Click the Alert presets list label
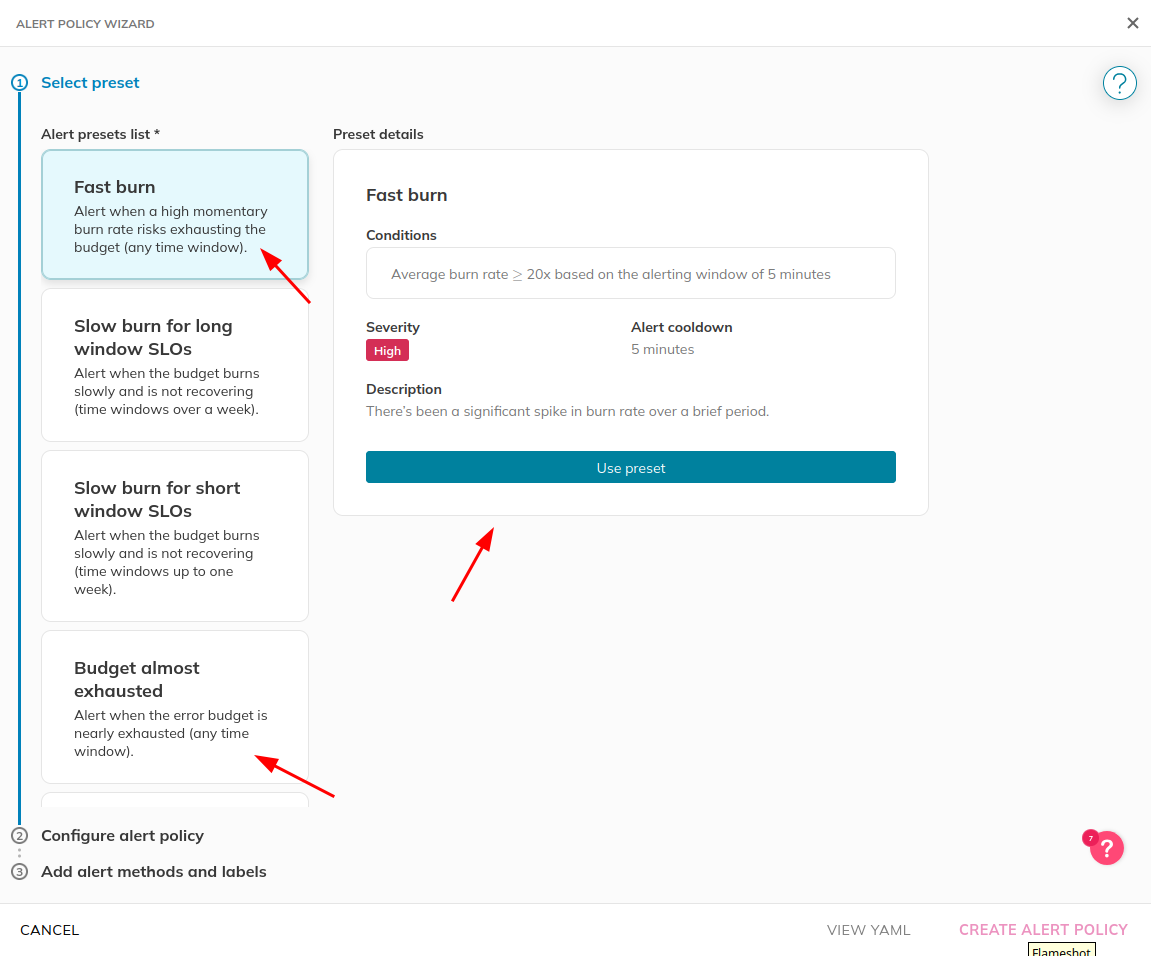 click(101, 134)
